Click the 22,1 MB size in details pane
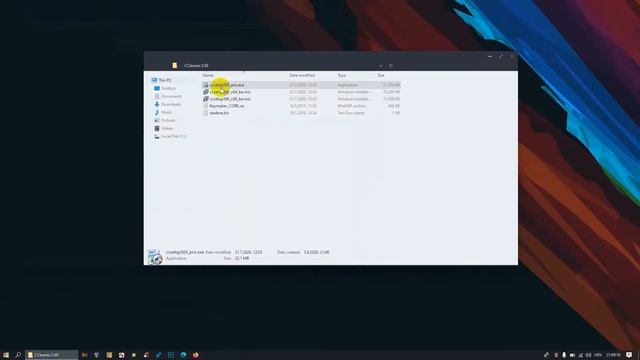Viewport: 640px width, 360px height. (x=242, y=258)
